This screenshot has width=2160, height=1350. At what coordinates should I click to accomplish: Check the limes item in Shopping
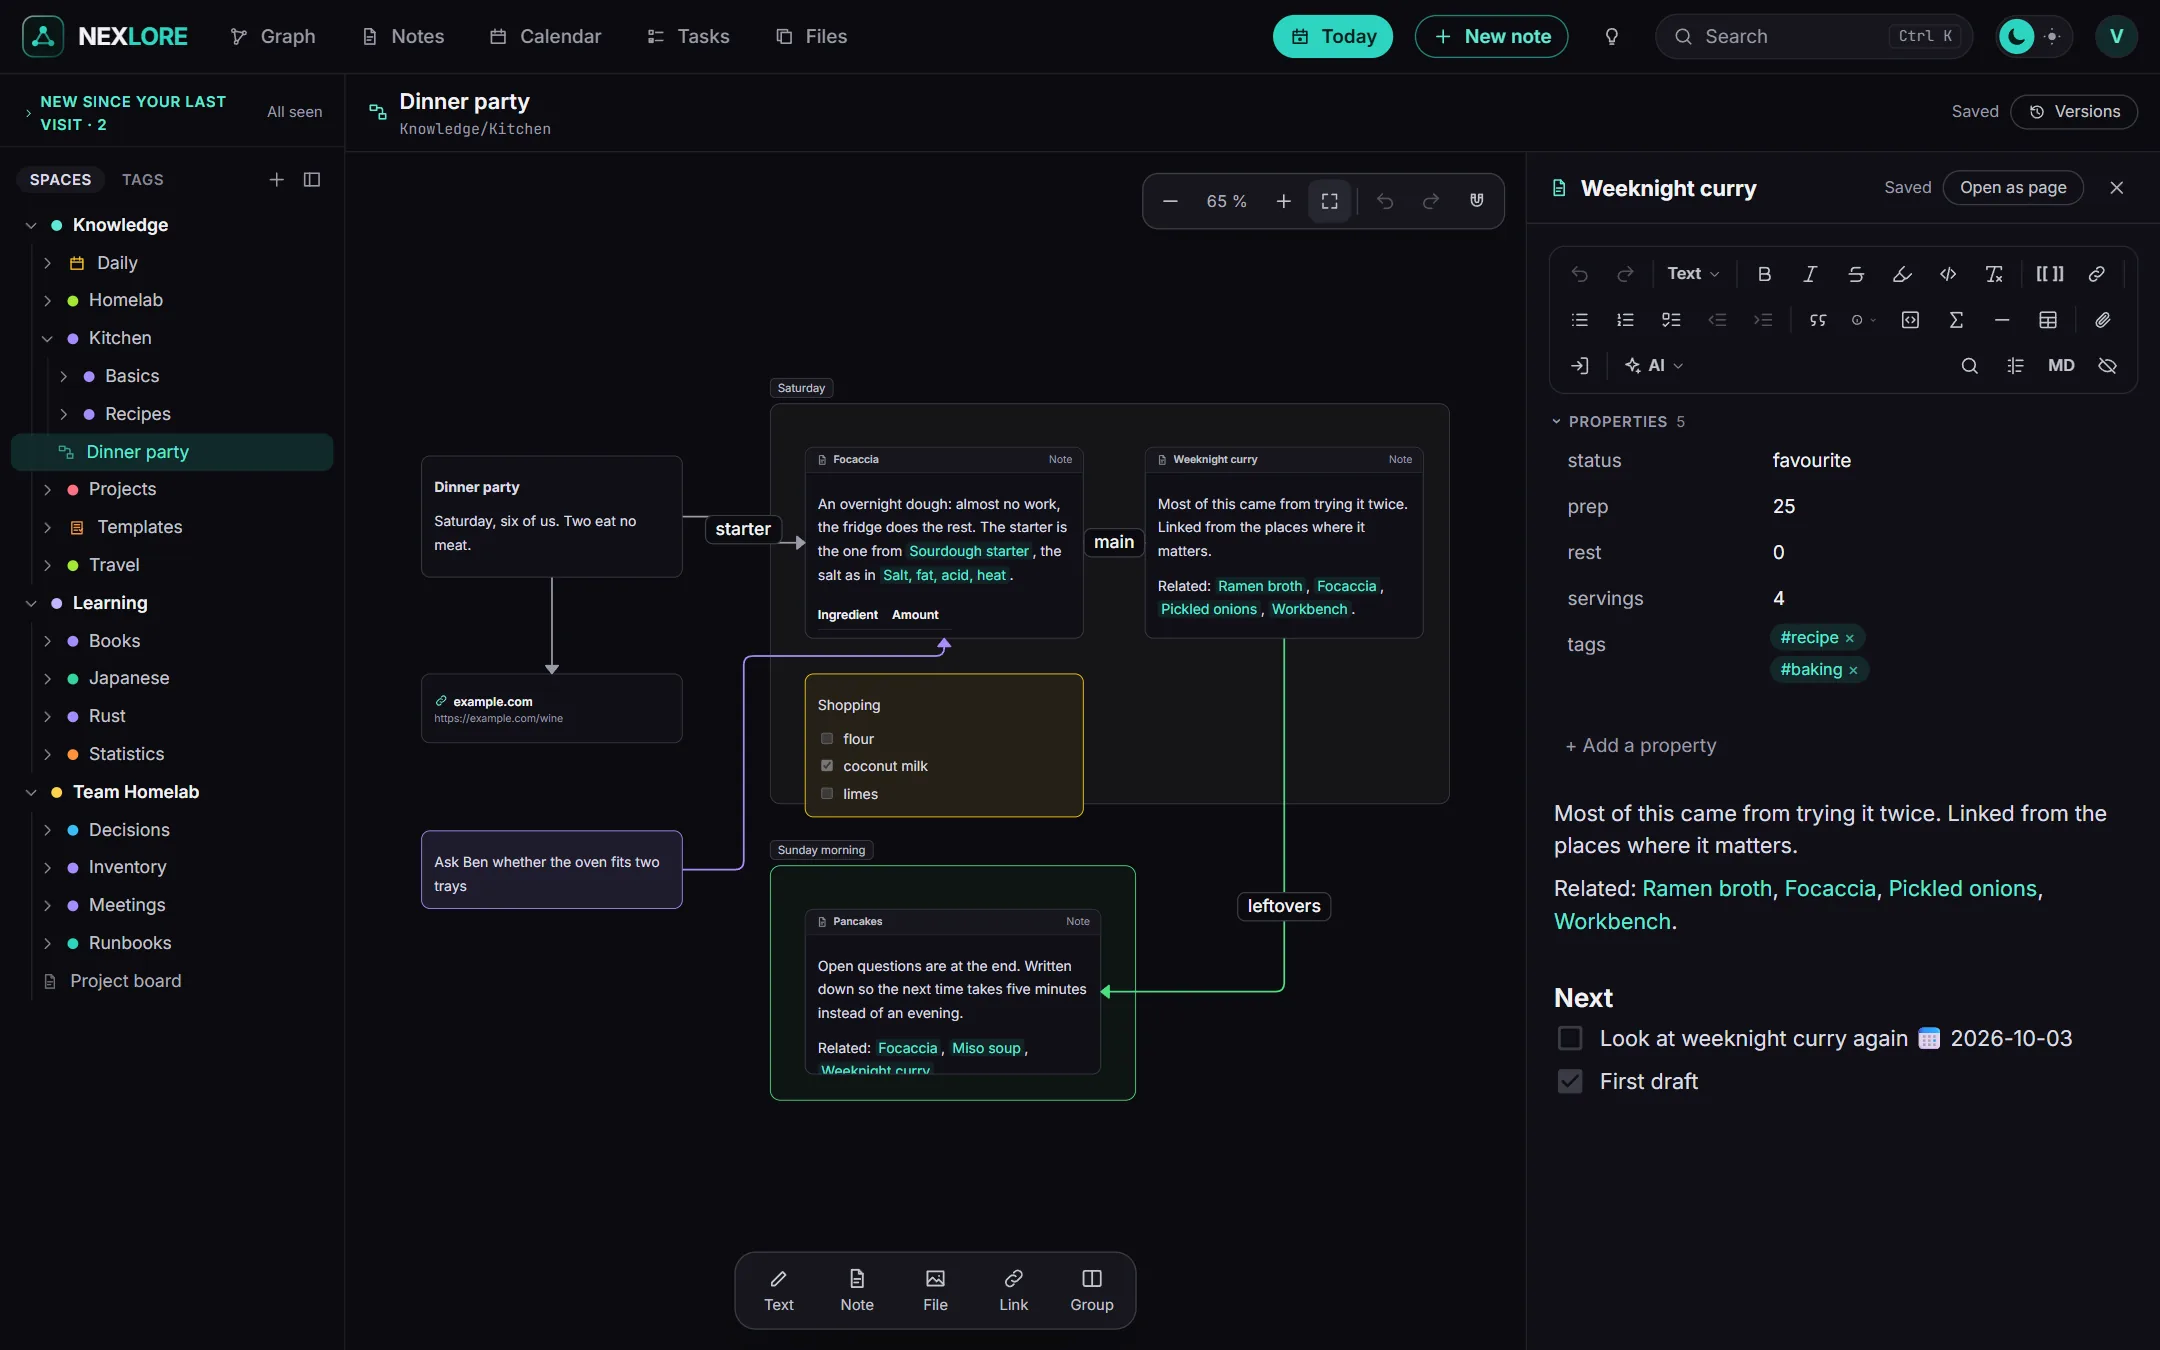[x=827, y=794]
